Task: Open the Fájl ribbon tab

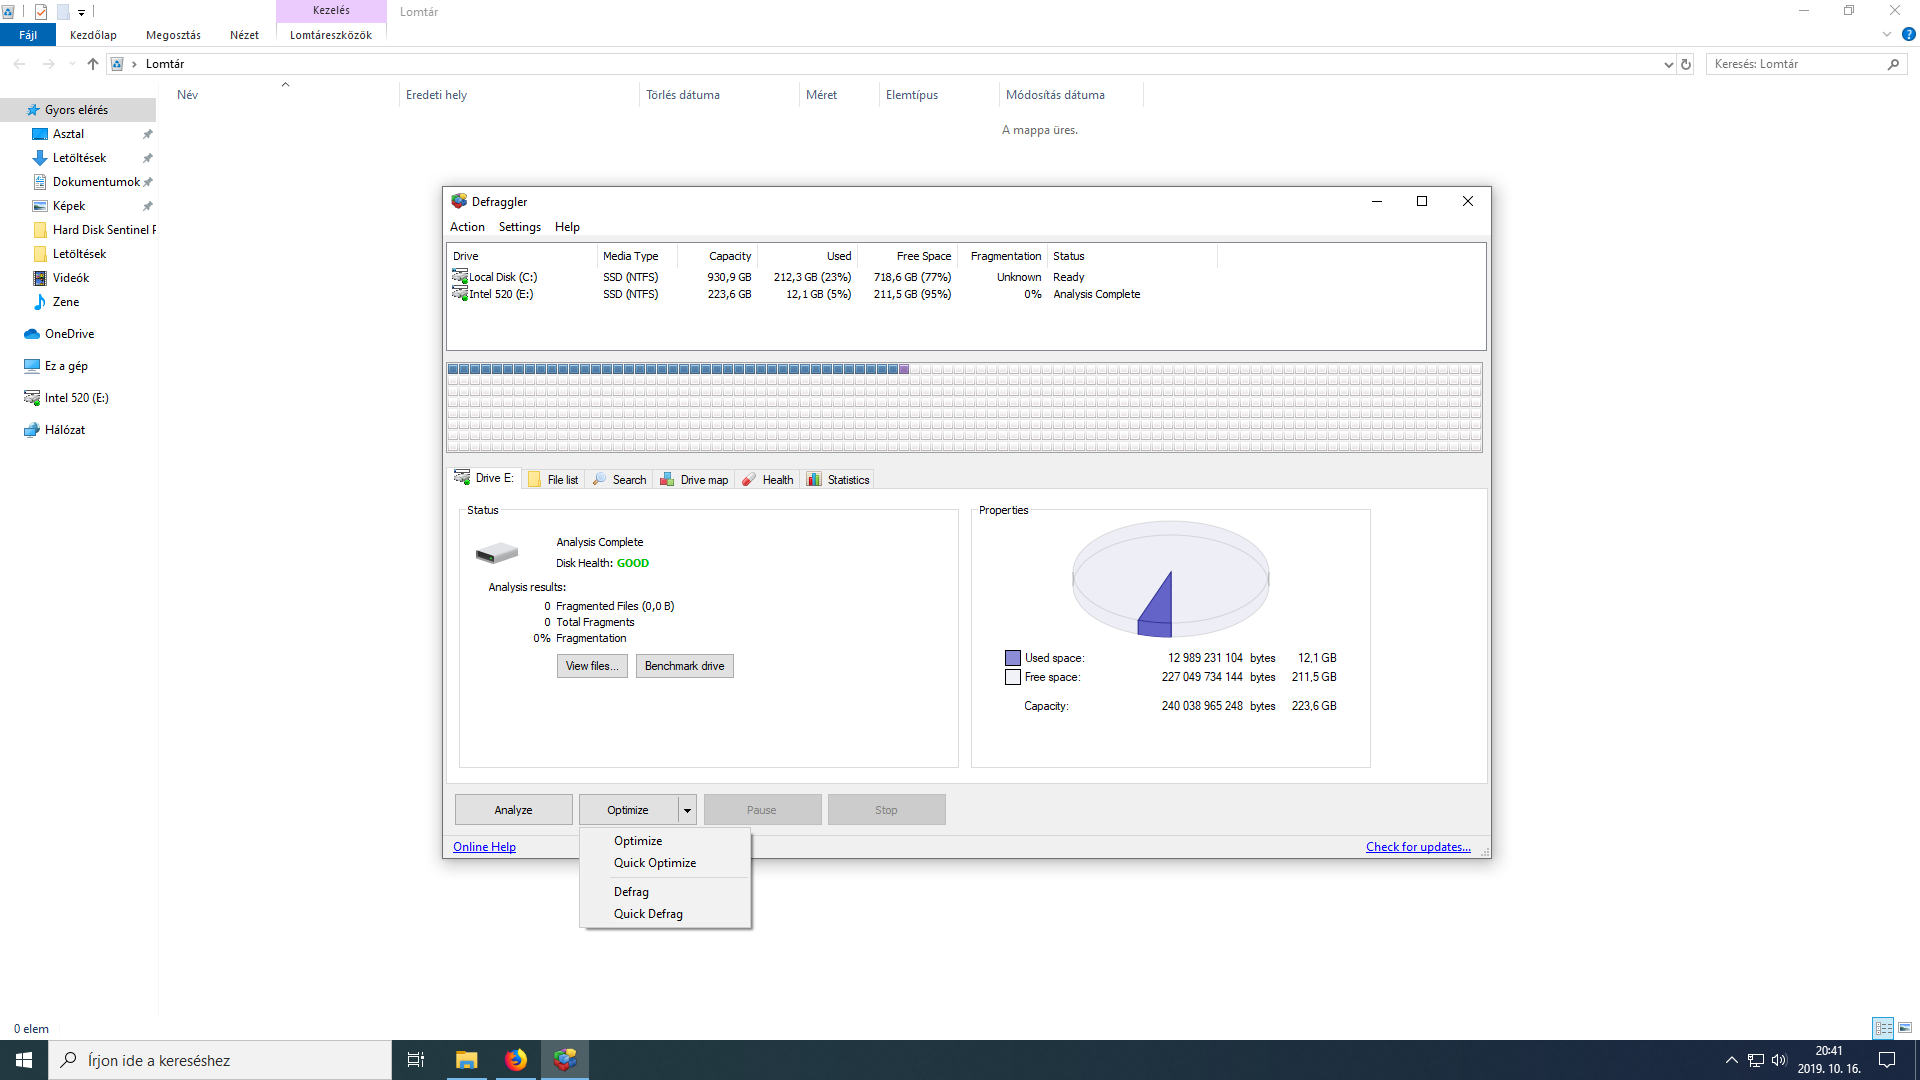Action: tap(28, 35)
